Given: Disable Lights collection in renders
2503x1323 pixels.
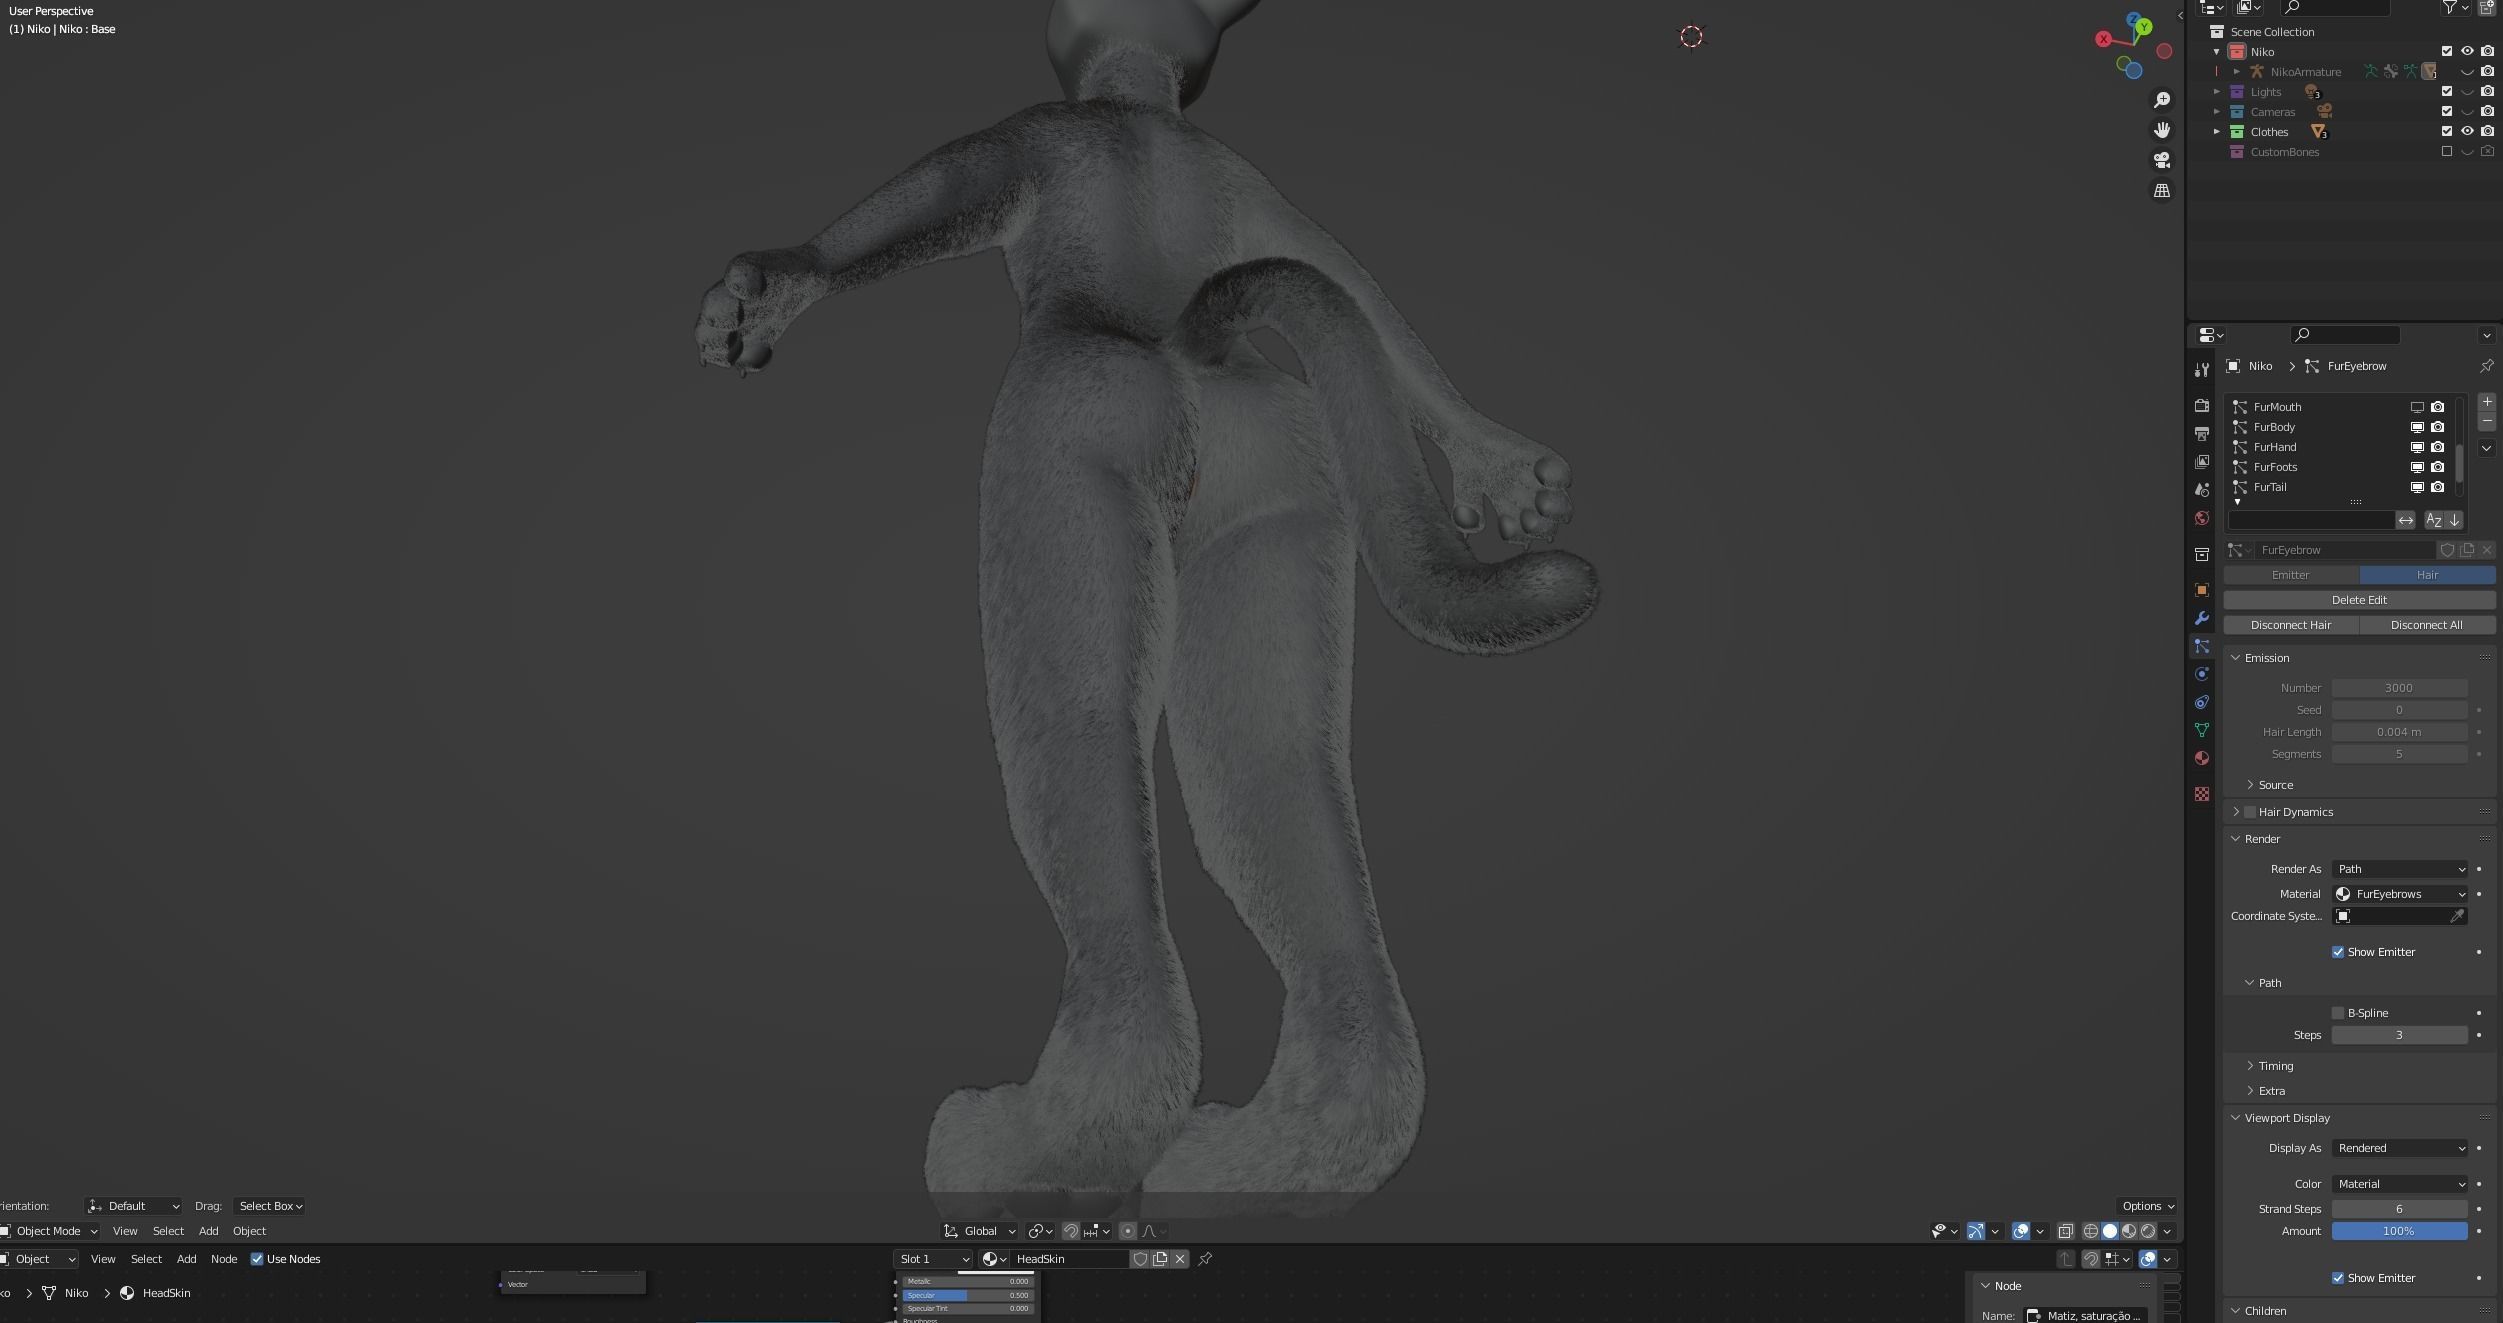Looking at the screenshot, I should 2487,92.
